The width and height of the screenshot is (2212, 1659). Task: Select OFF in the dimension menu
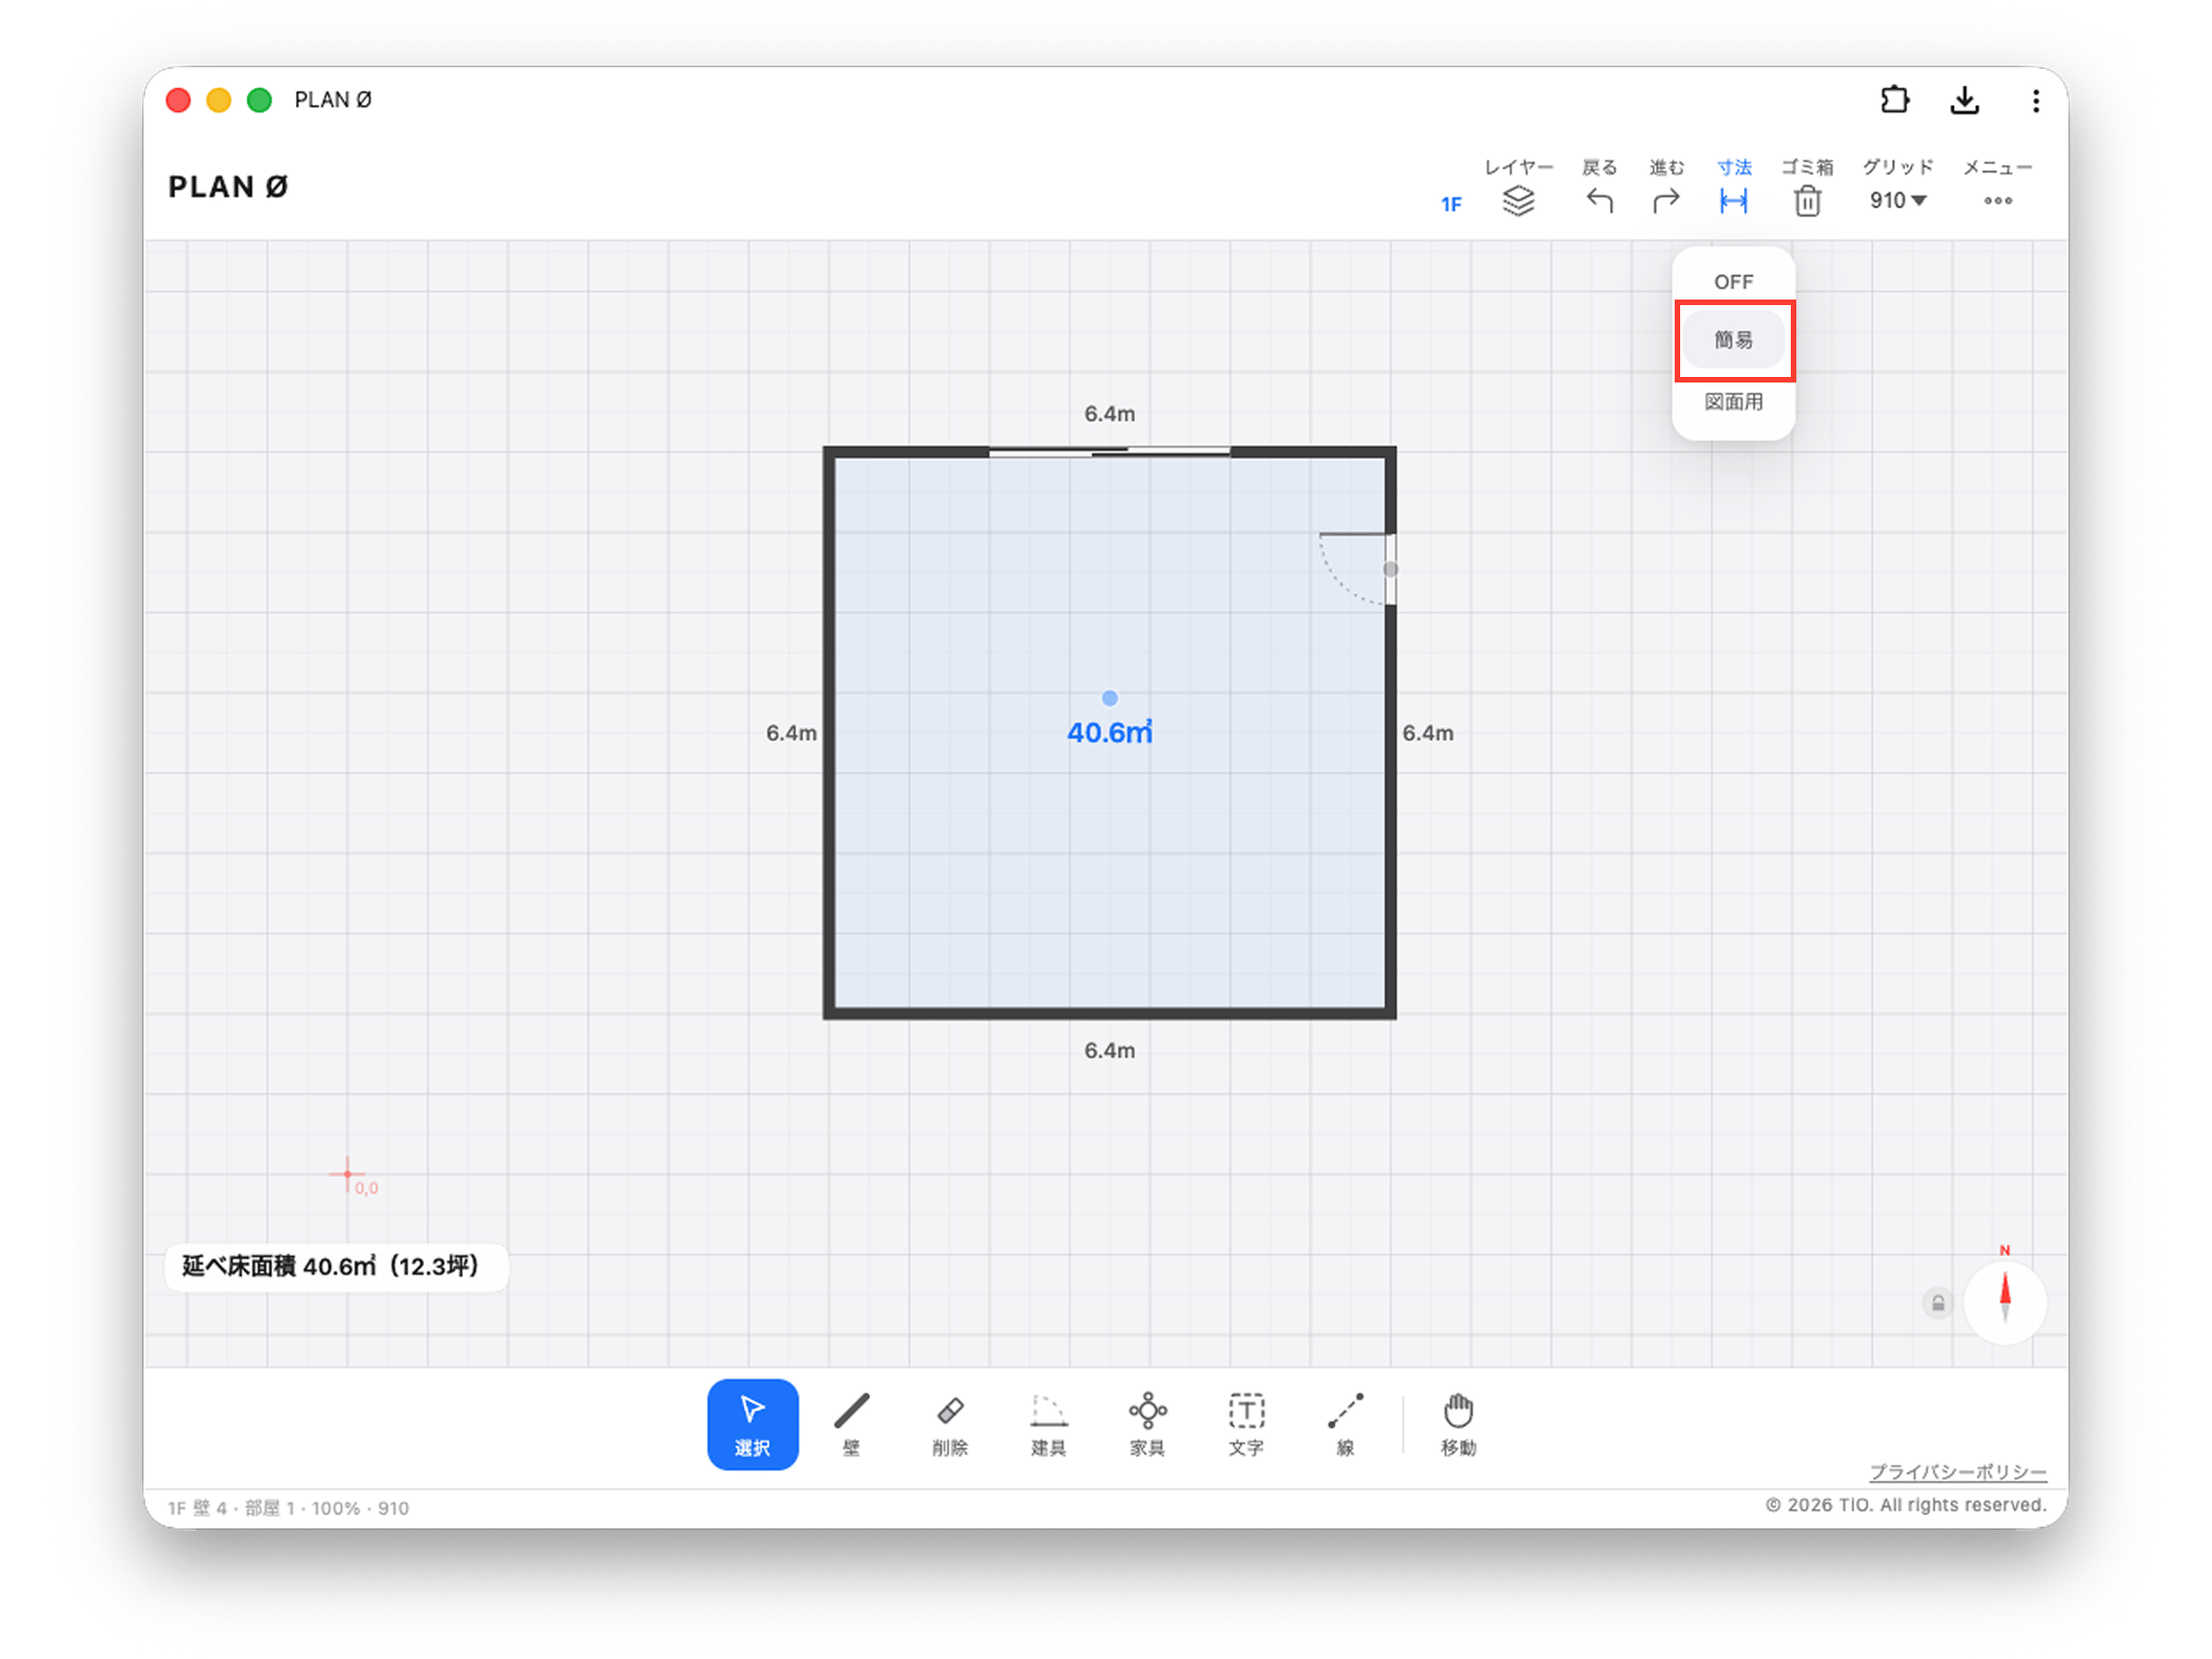(1733, 282)
